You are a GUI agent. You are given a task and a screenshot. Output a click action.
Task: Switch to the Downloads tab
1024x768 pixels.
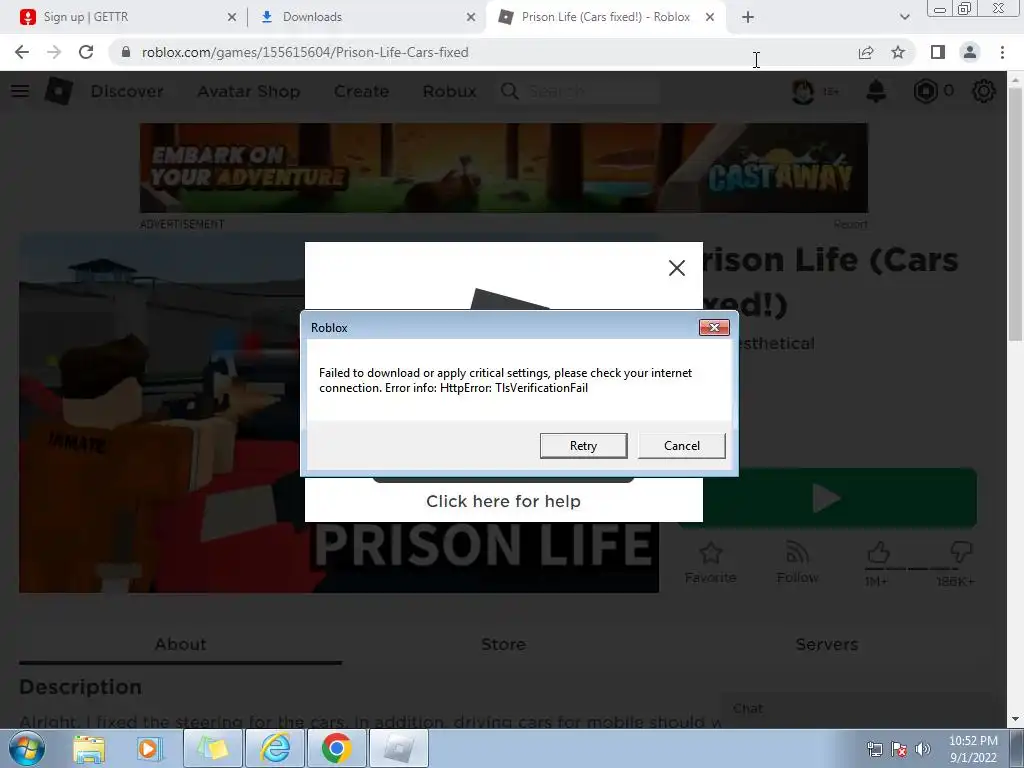[x=366, y=17]
